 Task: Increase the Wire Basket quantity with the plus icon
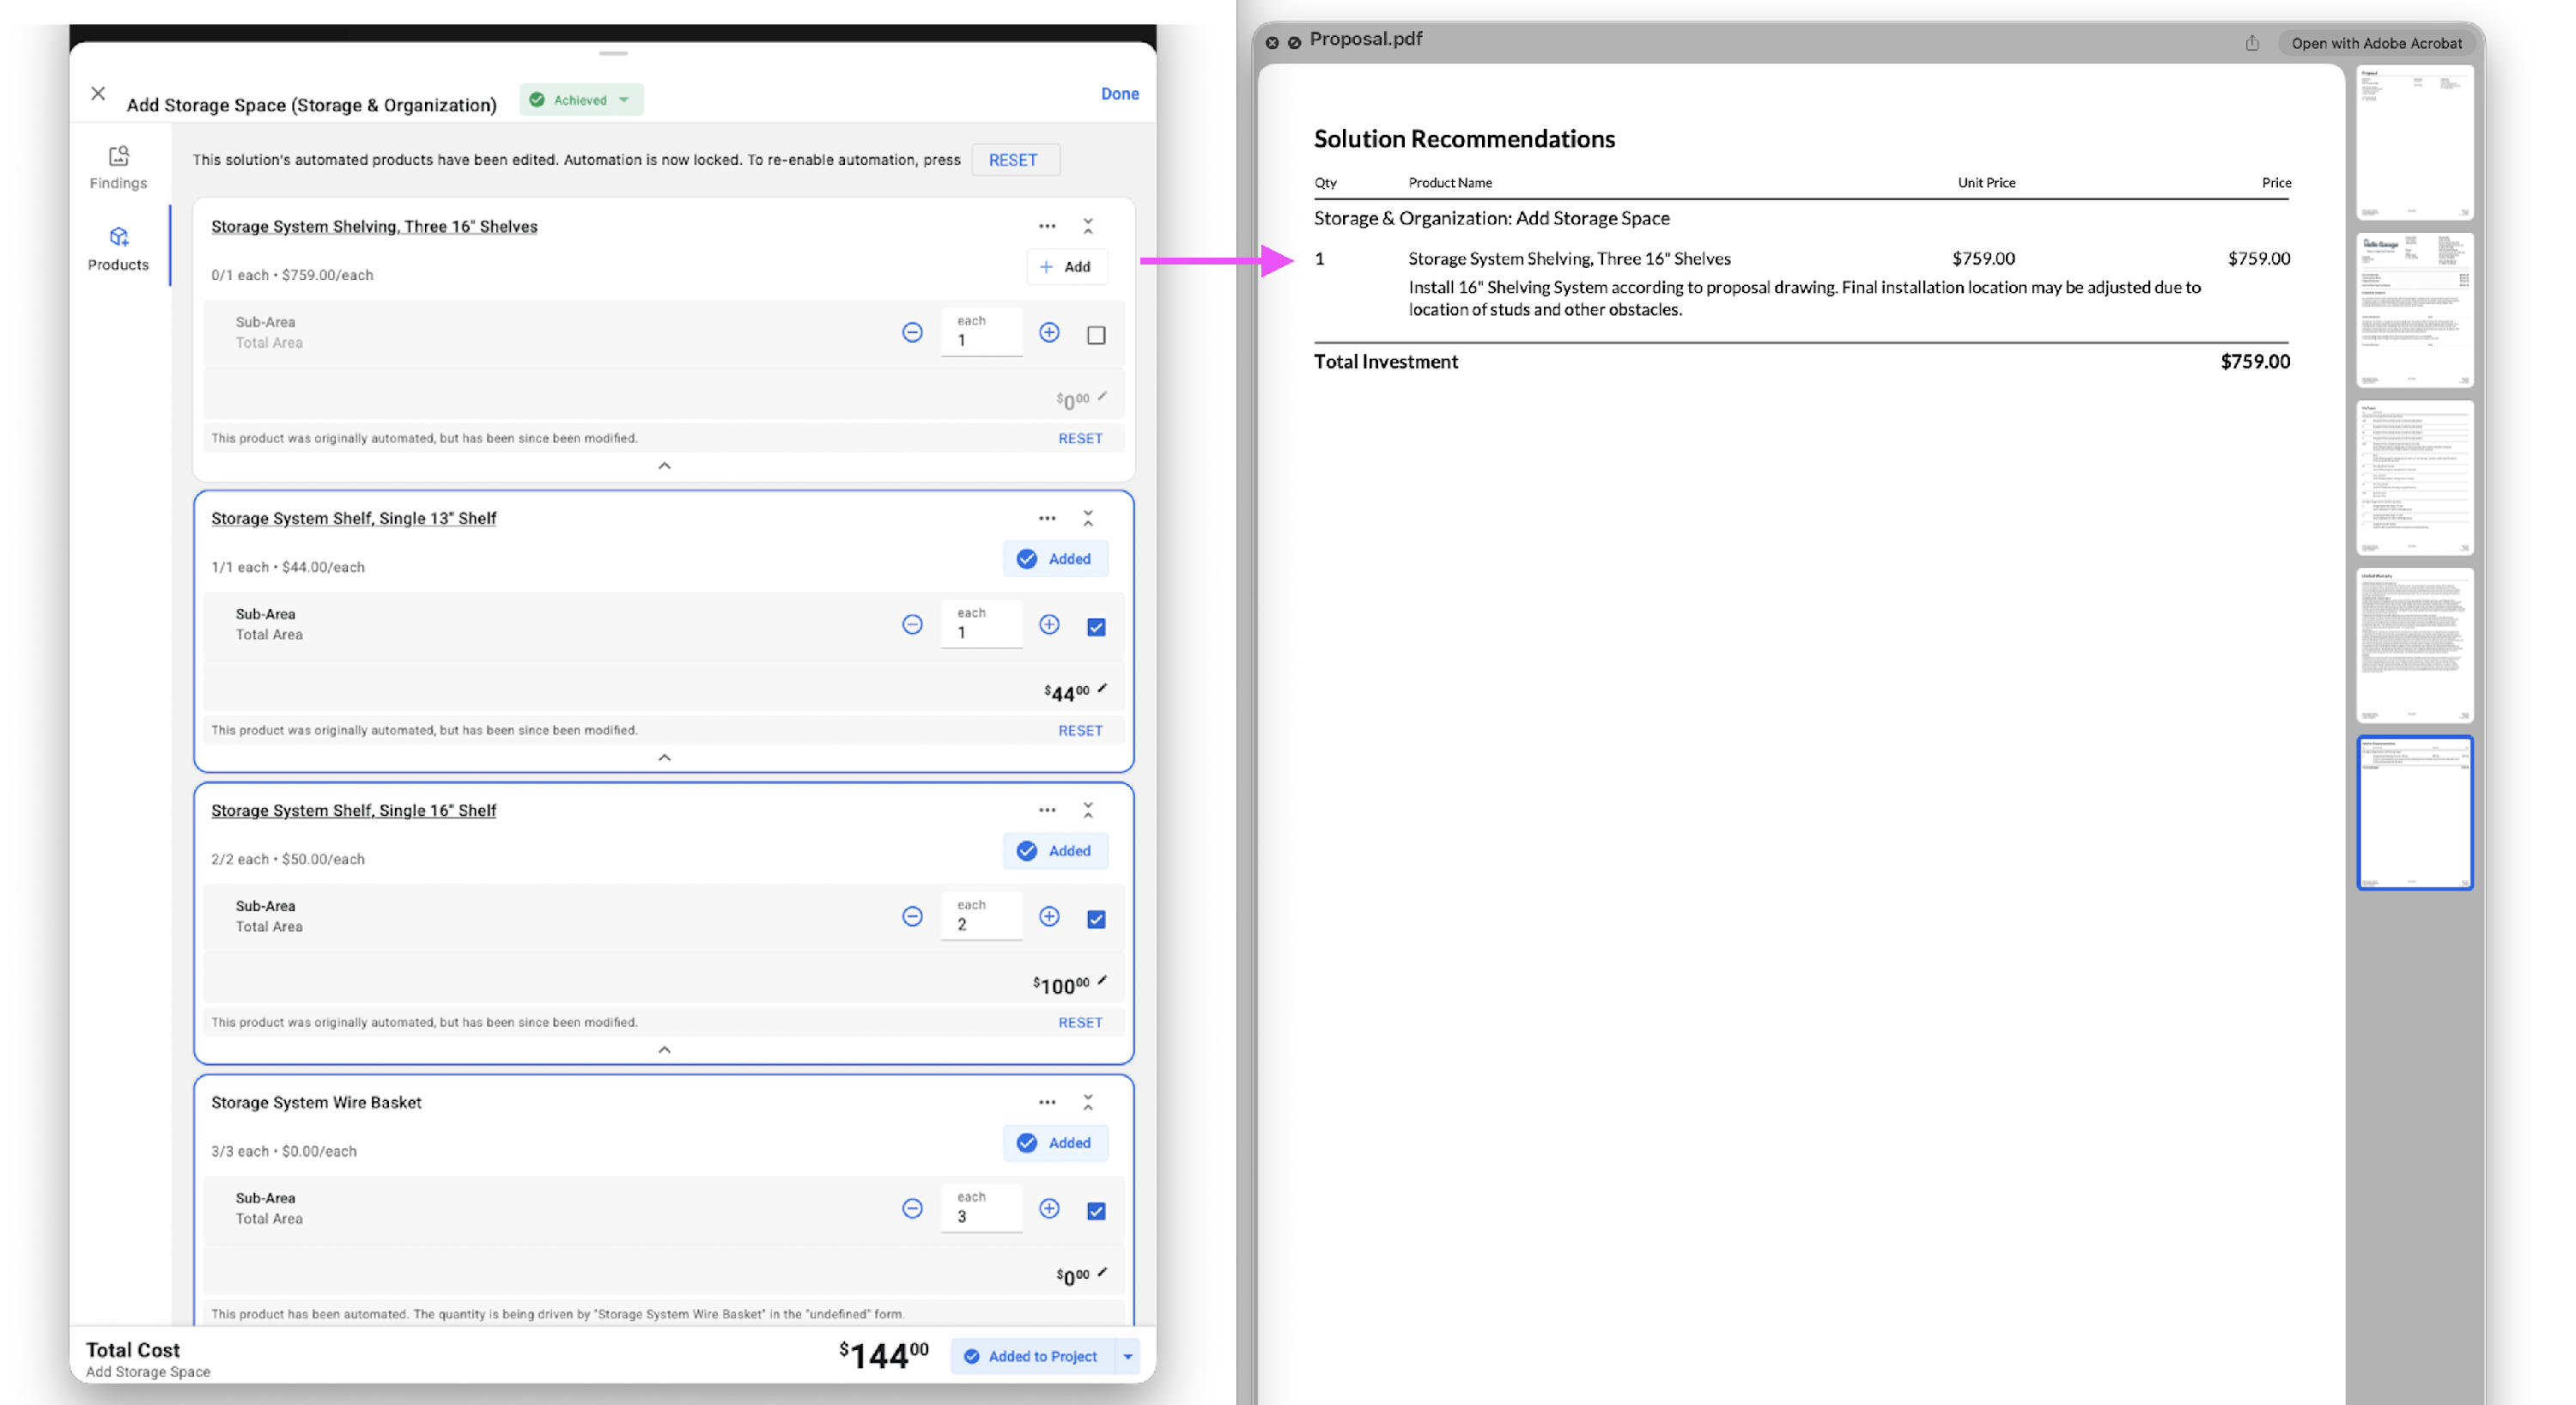pos(1048,1208)
